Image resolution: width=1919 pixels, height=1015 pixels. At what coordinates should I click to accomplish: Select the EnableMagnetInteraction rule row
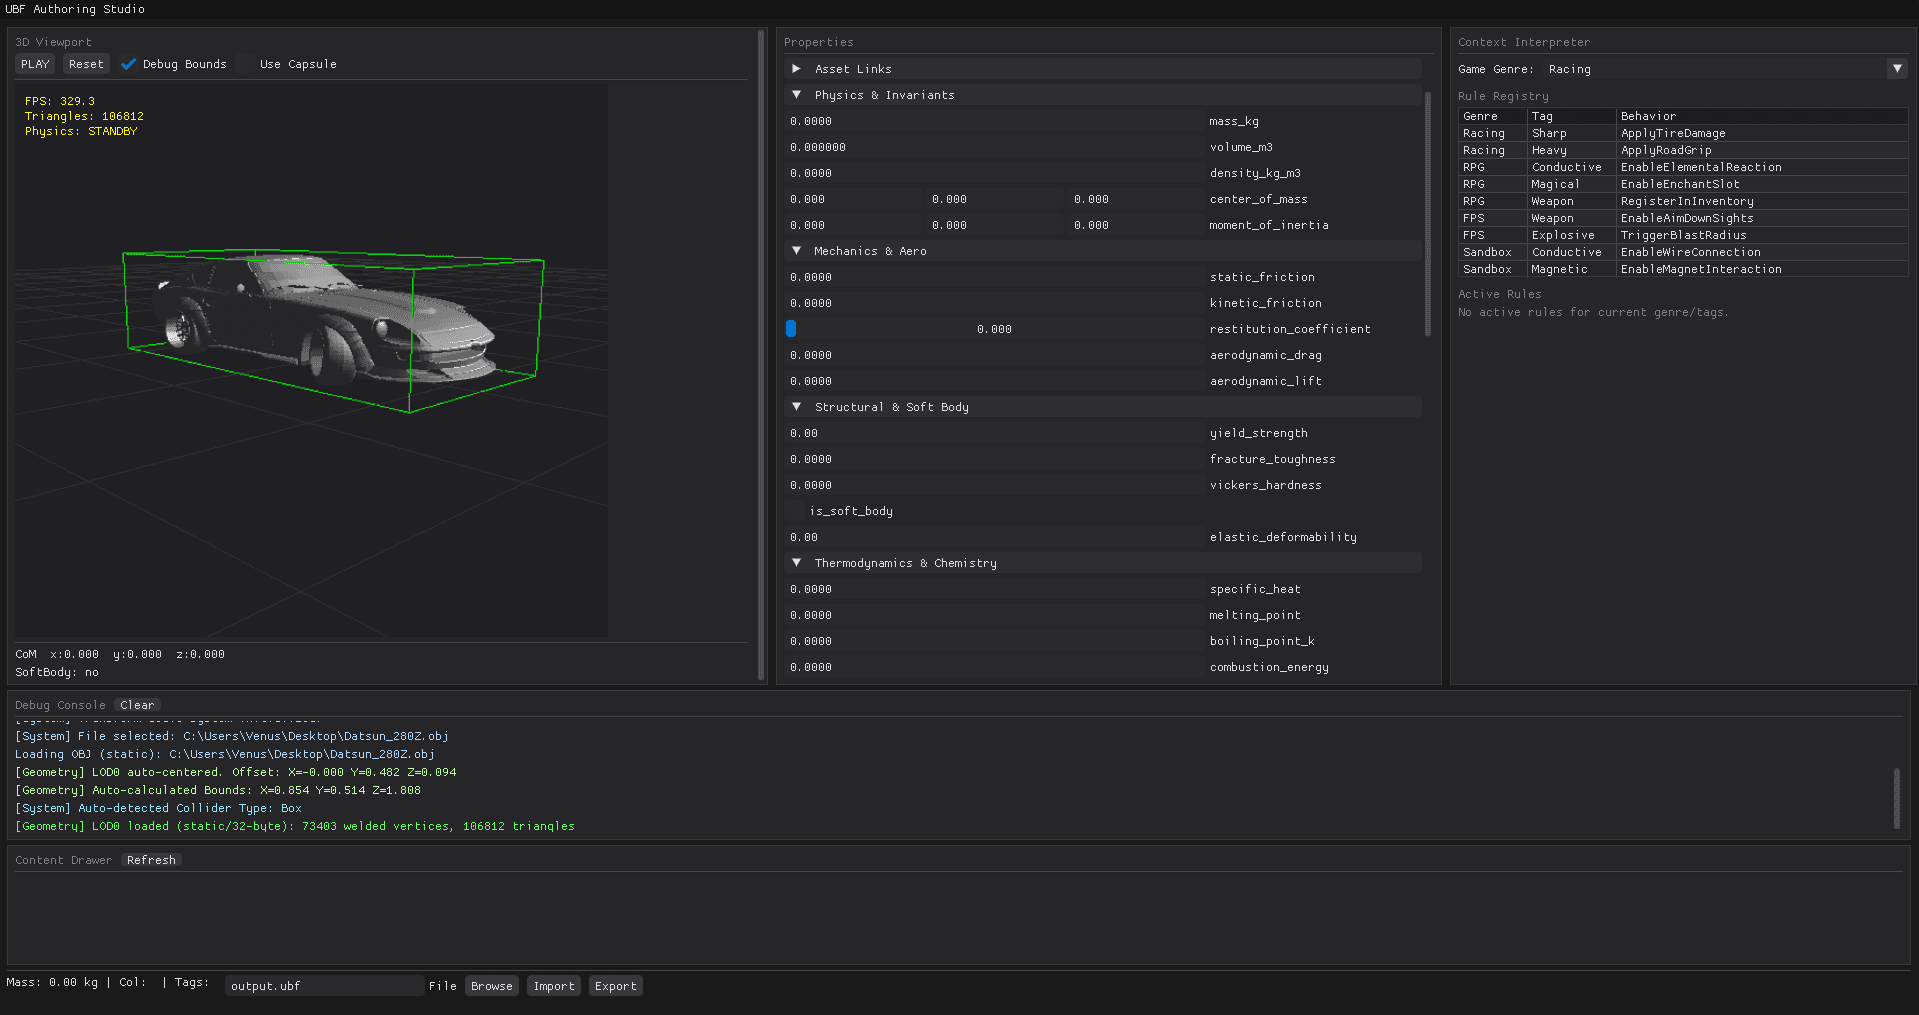point(1680,269)
